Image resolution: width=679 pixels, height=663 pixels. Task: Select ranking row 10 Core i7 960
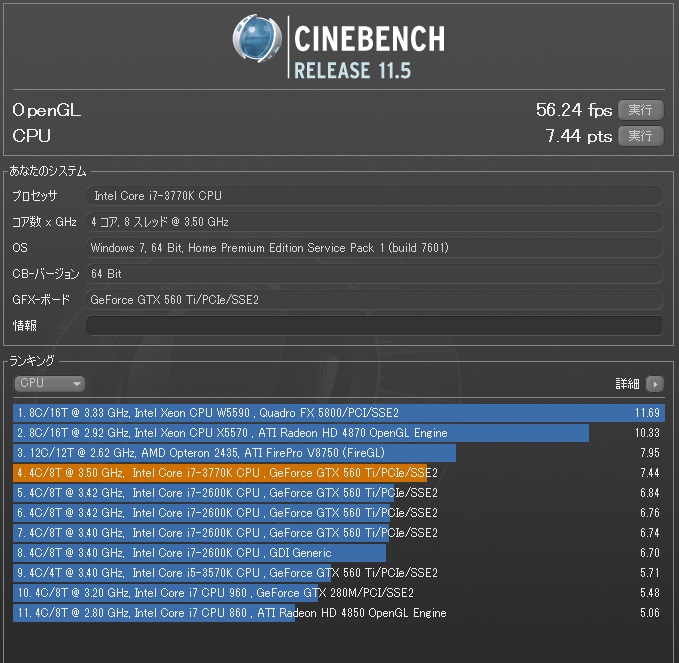coord(339,592)
